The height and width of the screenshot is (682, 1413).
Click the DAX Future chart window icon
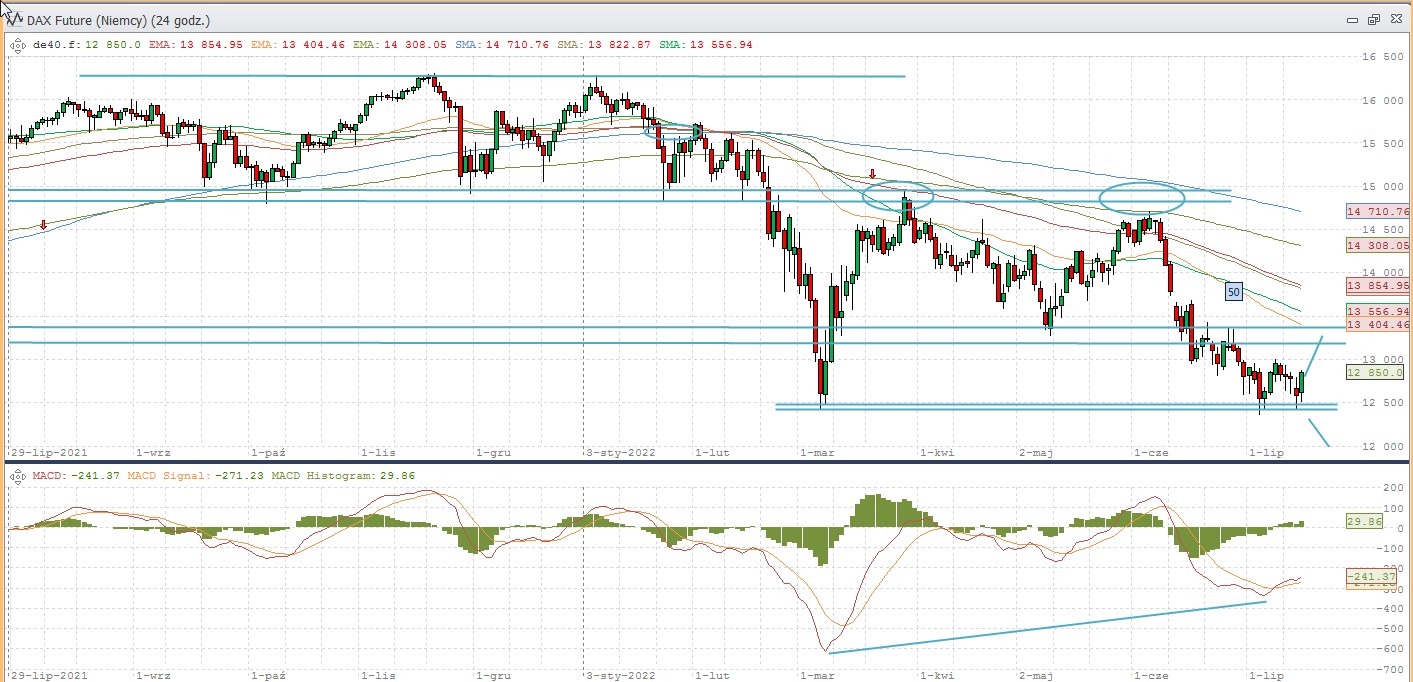point(11,18)
